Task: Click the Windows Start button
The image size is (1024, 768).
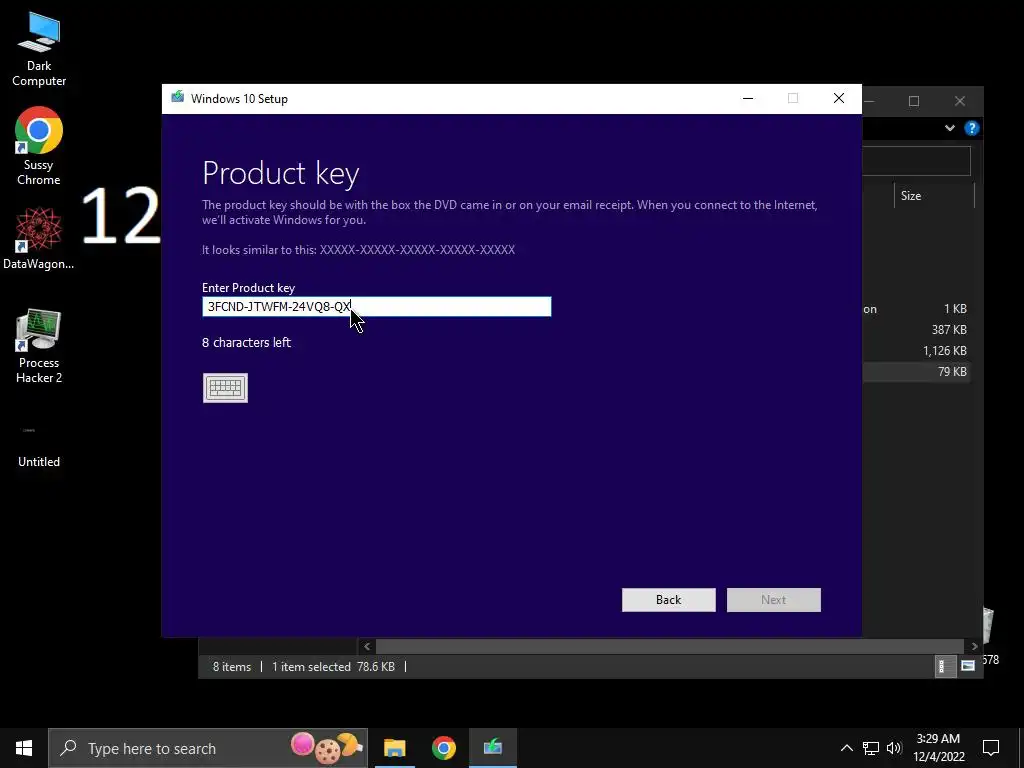Action: coord(24,748)
